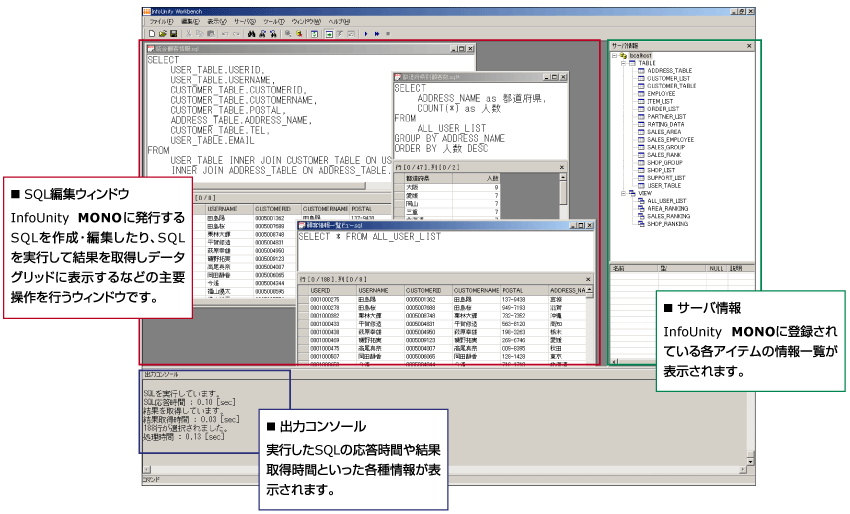Open the サーバ(S) menu

244,22
